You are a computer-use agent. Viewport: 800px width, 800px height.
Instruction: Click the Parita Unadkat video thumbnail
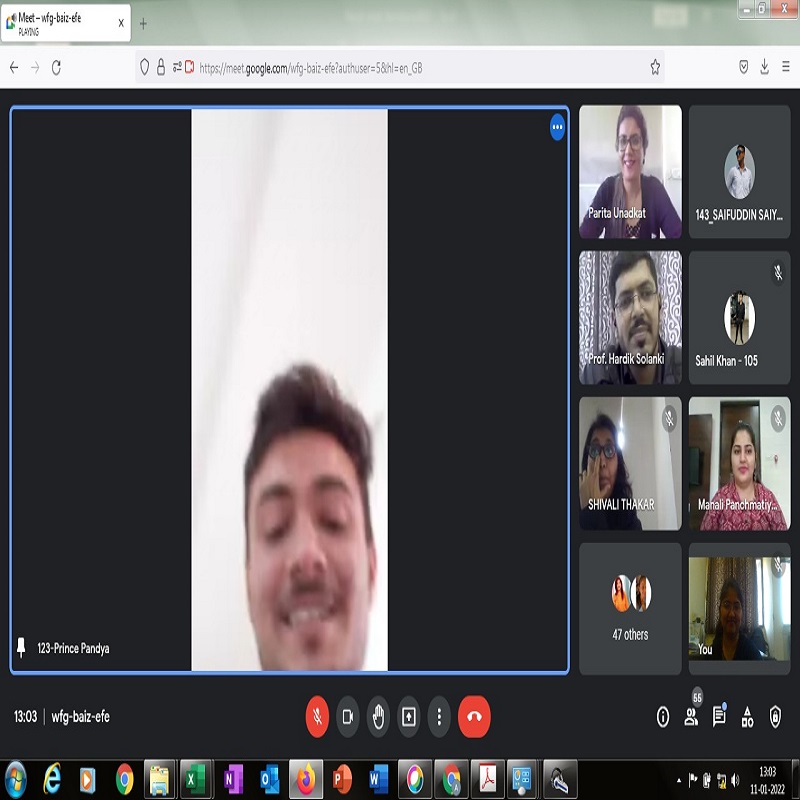coord(630,171)
